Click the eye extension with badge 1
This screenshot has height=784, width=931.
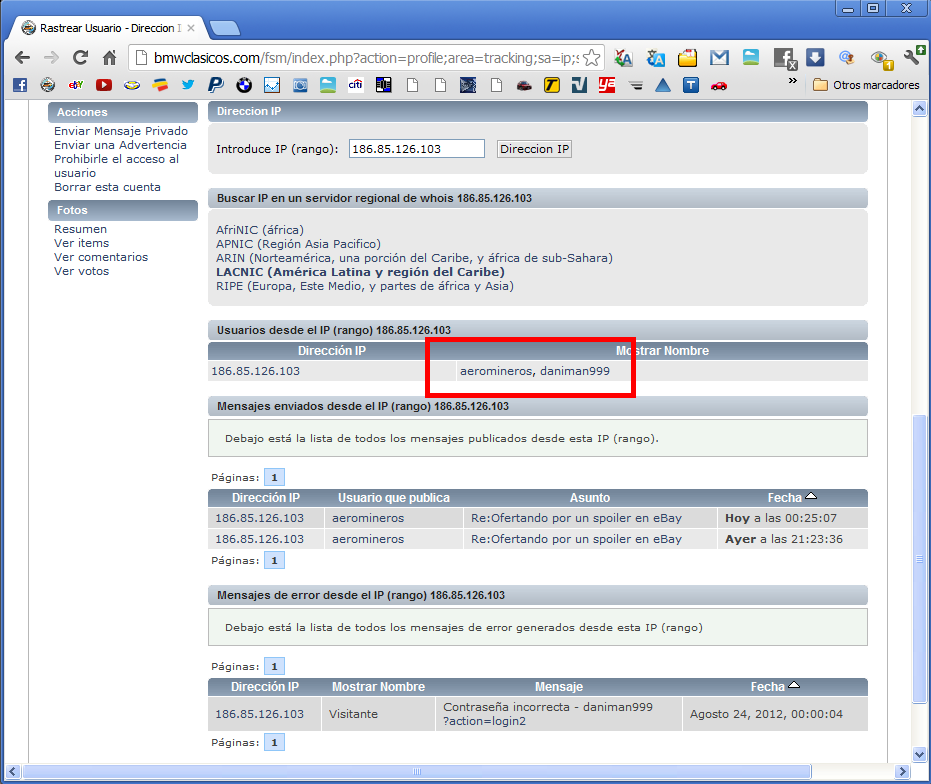click(882, 59)
